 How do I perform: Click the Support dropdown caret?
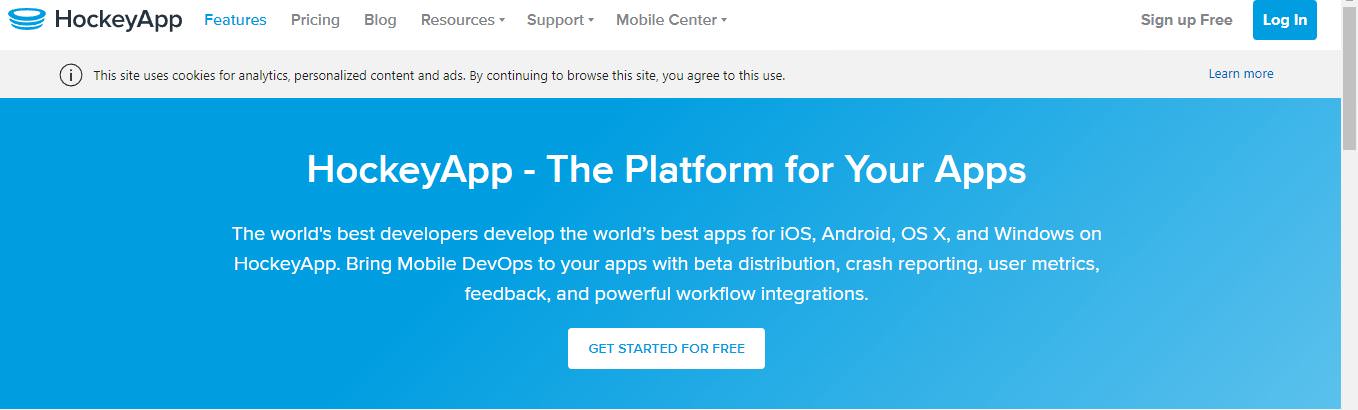tap(590, 21)
